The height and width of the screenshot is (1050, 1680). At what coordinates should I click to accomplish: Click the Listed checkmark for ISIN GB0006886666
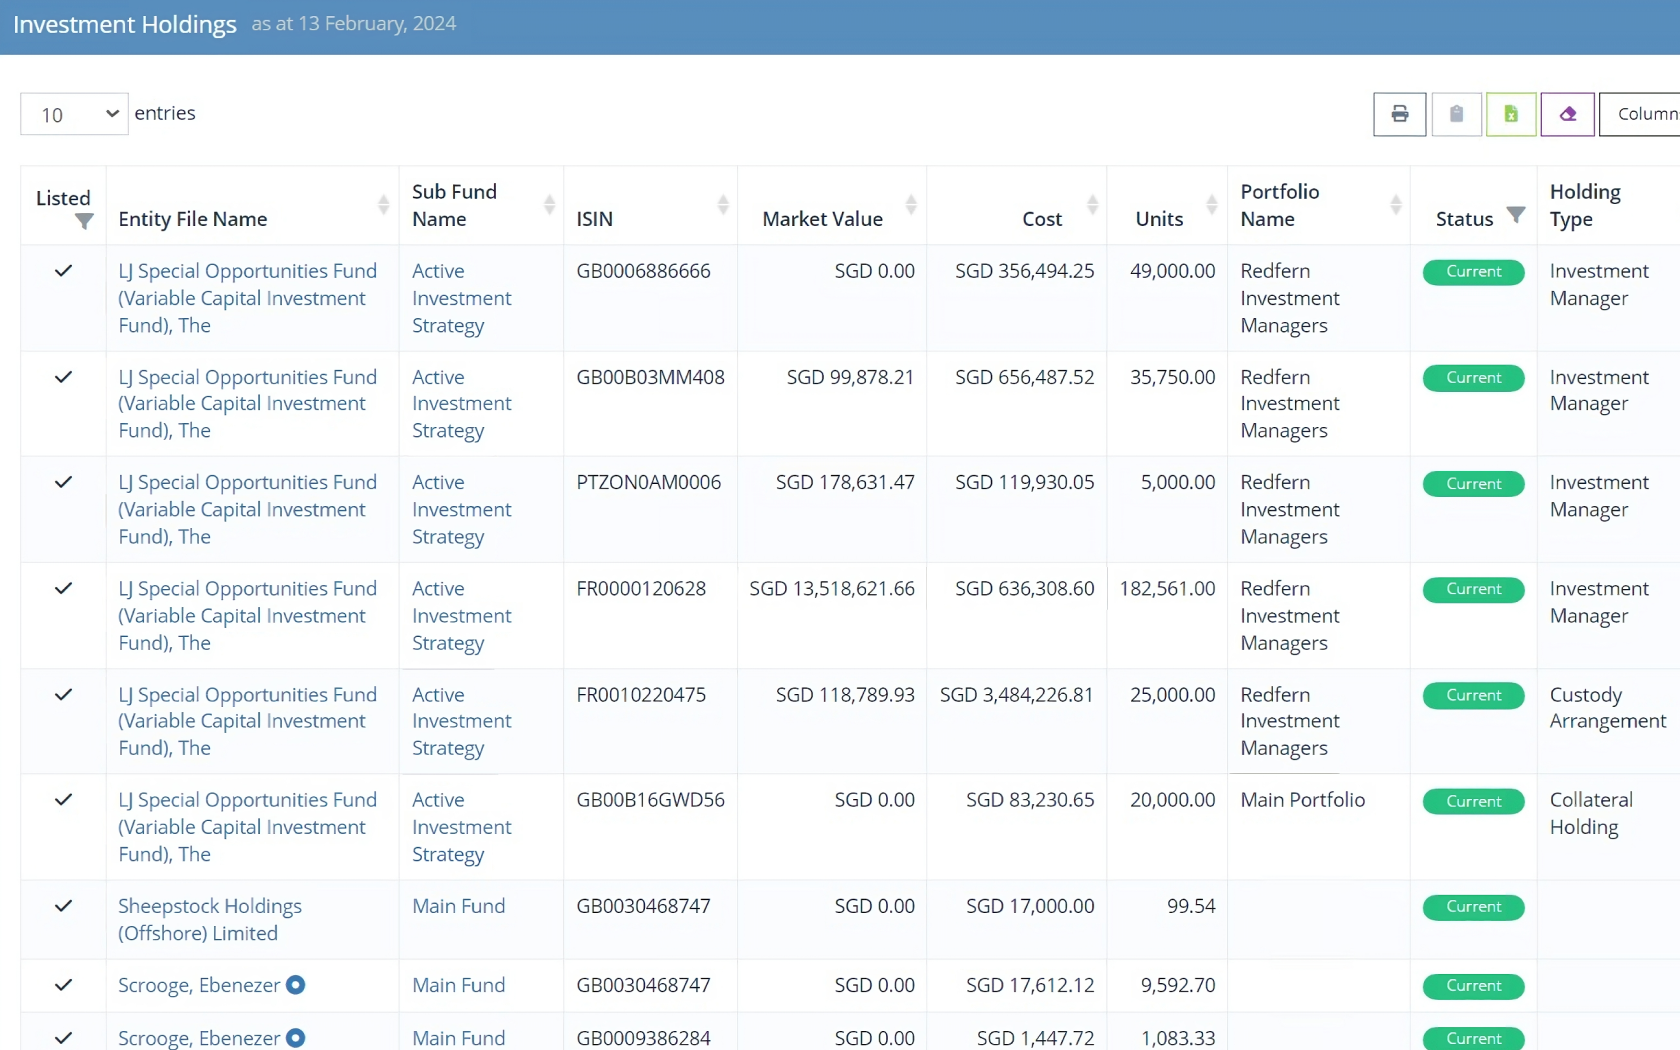pyautogui.click(x=63, y=271)
